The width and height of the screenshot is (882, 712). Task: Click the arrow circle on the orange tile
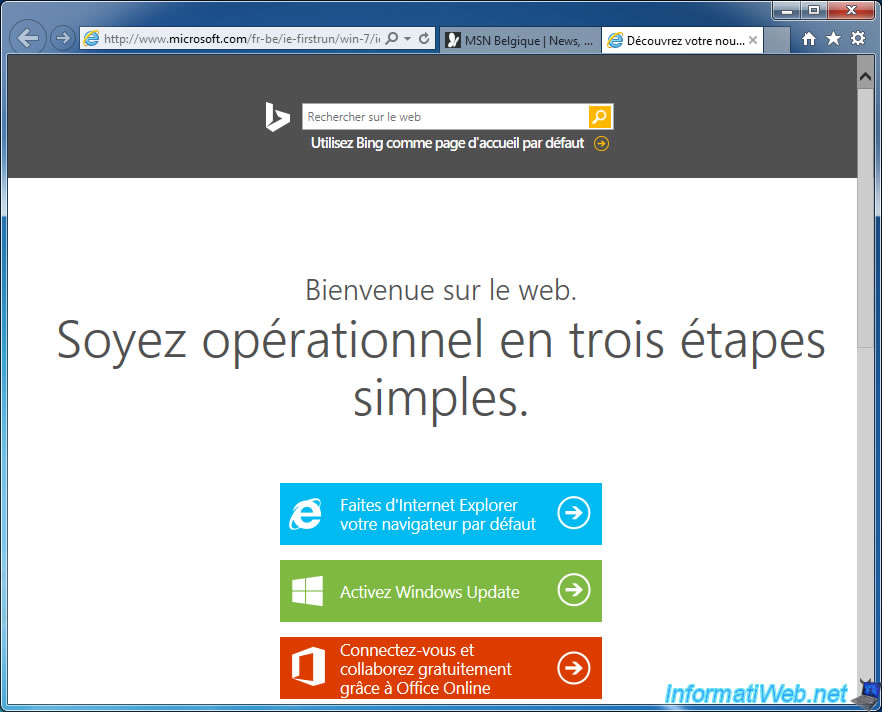pos(574,668)
